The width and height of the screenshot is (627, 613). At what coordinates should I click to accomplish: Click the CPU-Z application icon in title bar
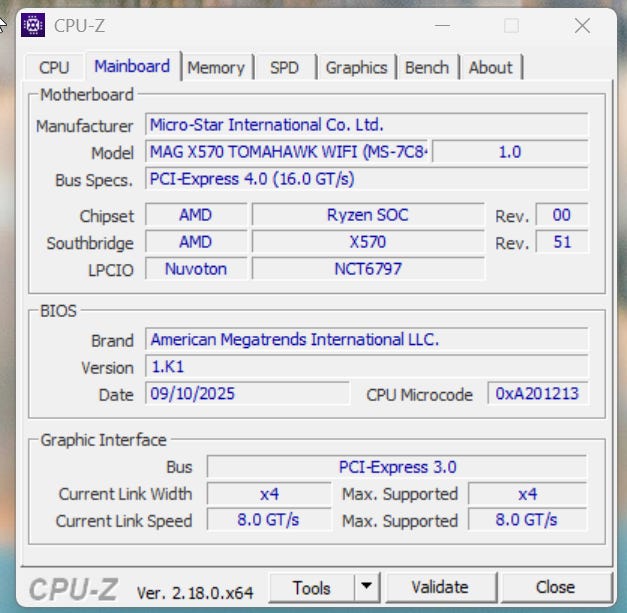point(33,25)
